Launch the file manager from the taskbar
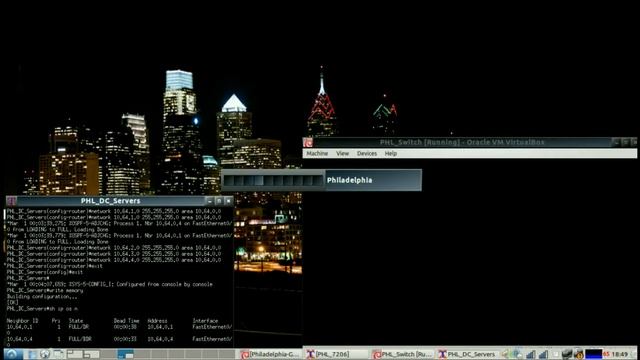640x360 pixels. coord(32,354)
